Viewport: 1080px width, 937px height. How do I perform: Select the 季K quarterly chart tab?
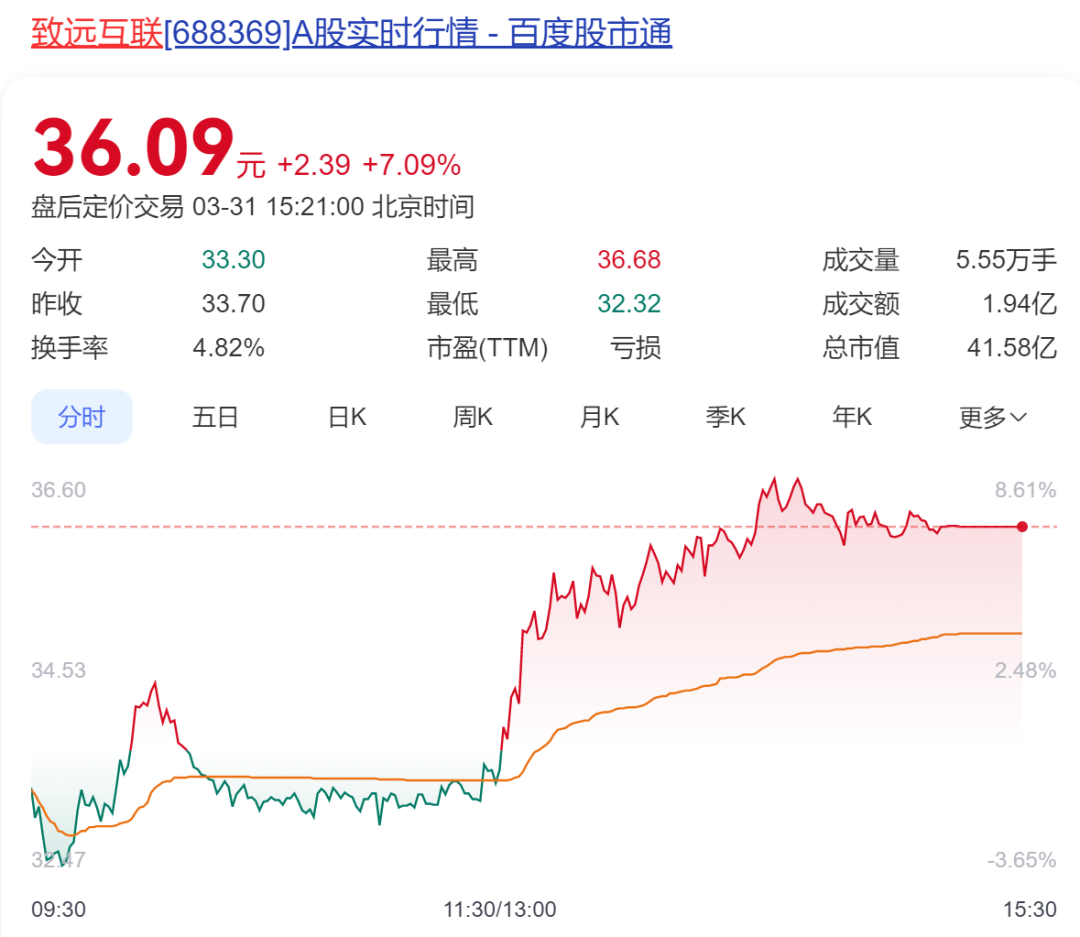725,417
